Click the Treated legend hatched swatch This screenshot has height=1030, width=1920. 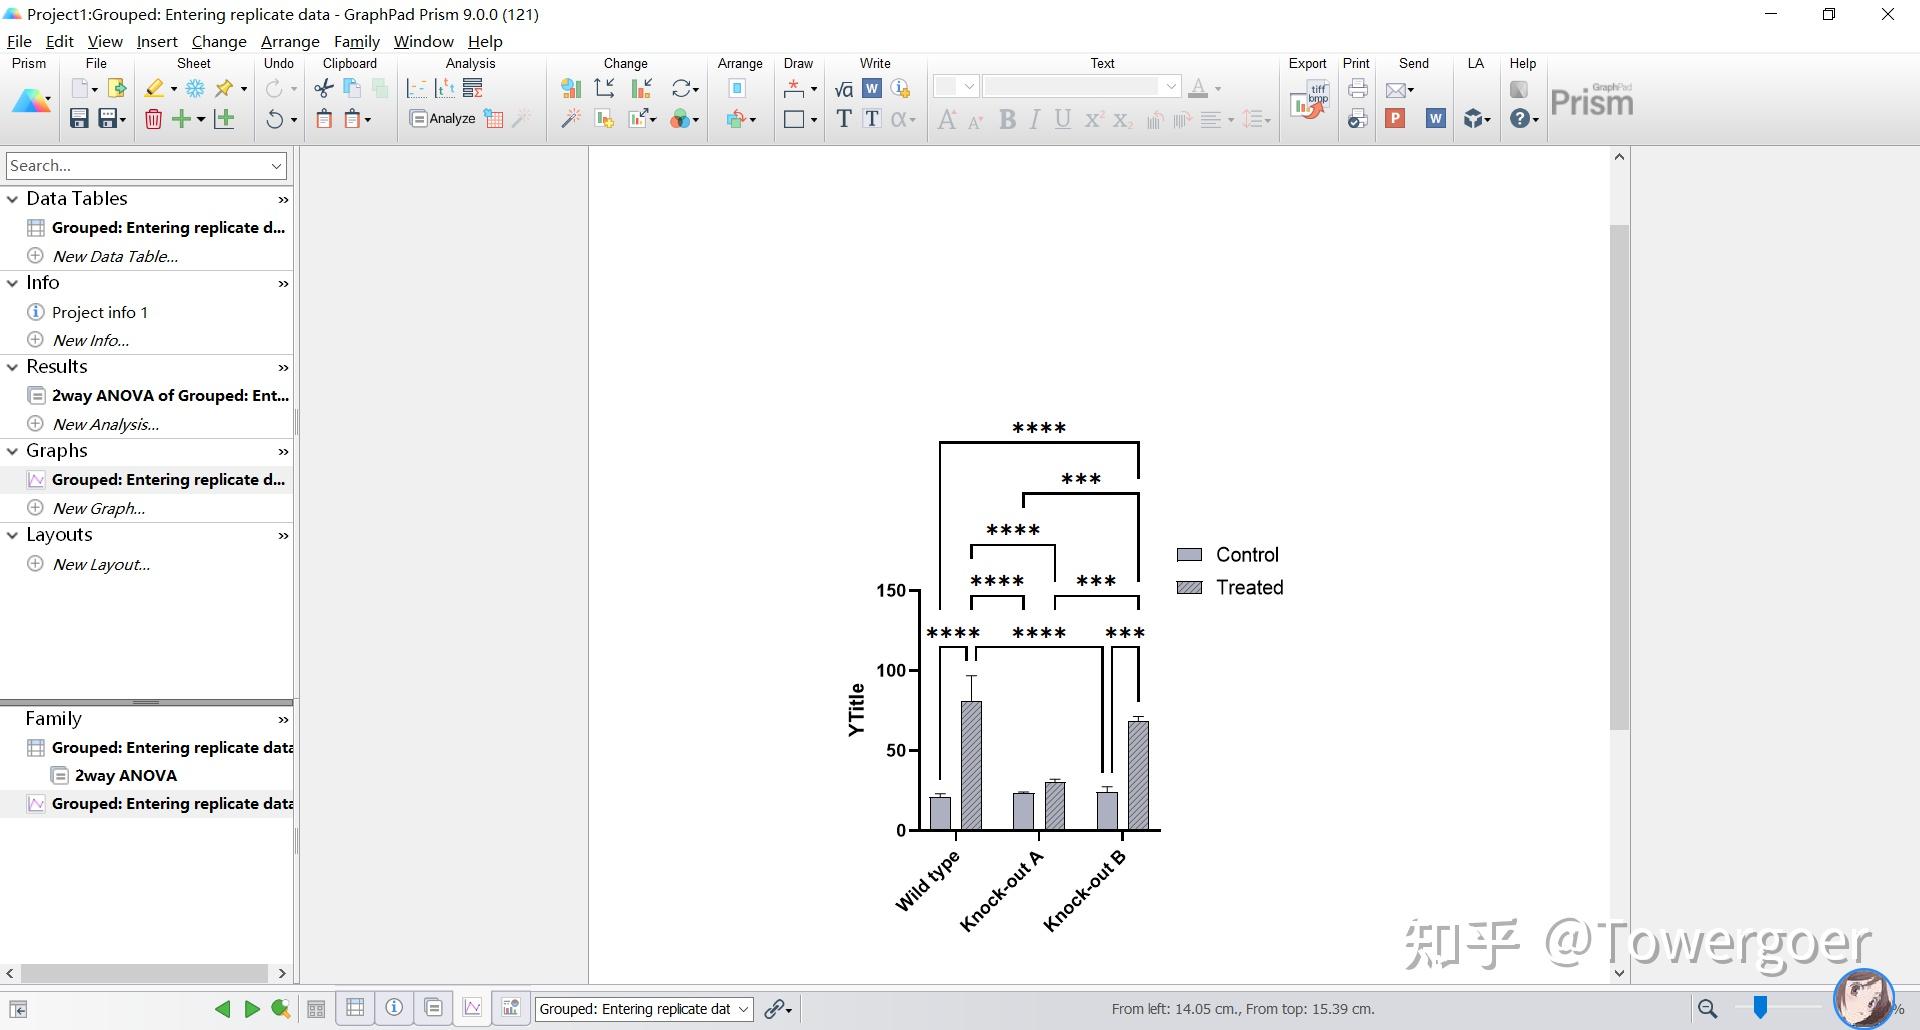(1189, 588)
